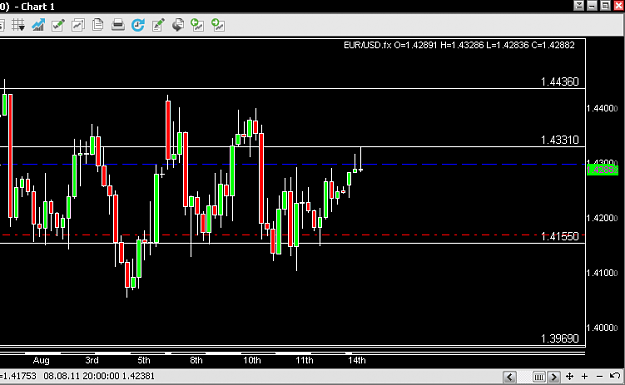This screenshot has width=625, height=385.
Task: Click the Chart 1 window title
Action: click(38, 6)
